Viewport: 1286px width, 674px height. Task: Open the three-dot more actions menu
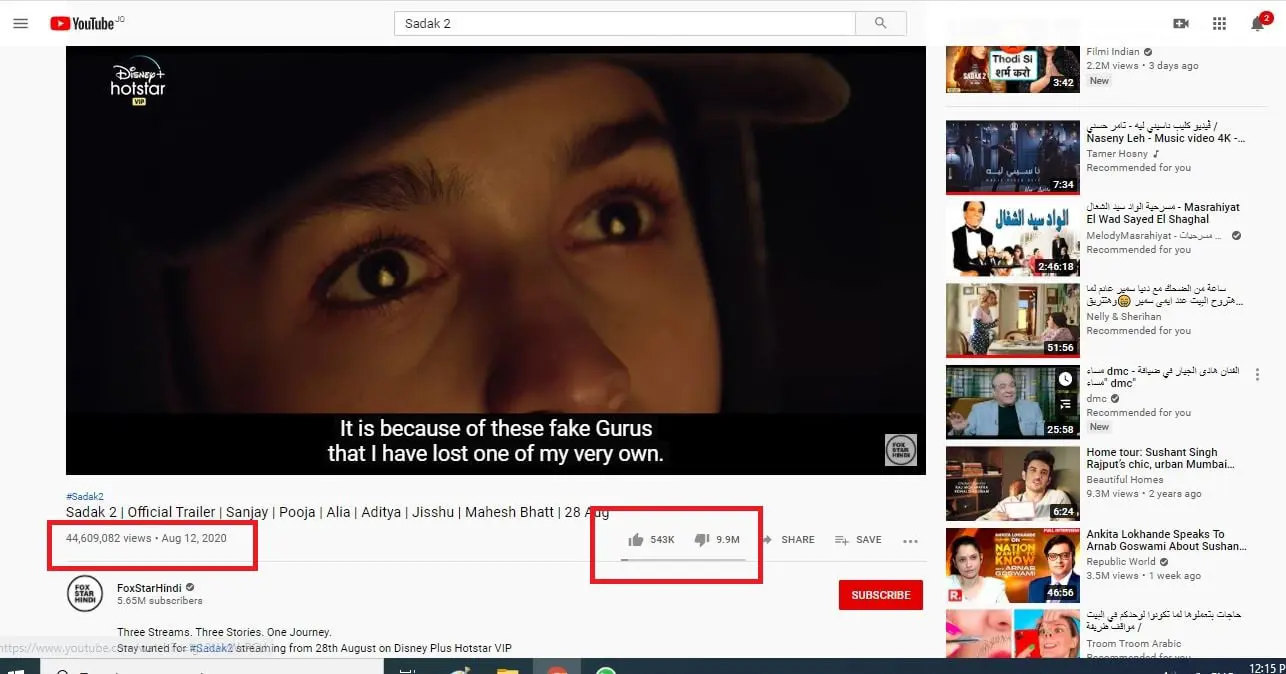[910, 540]
